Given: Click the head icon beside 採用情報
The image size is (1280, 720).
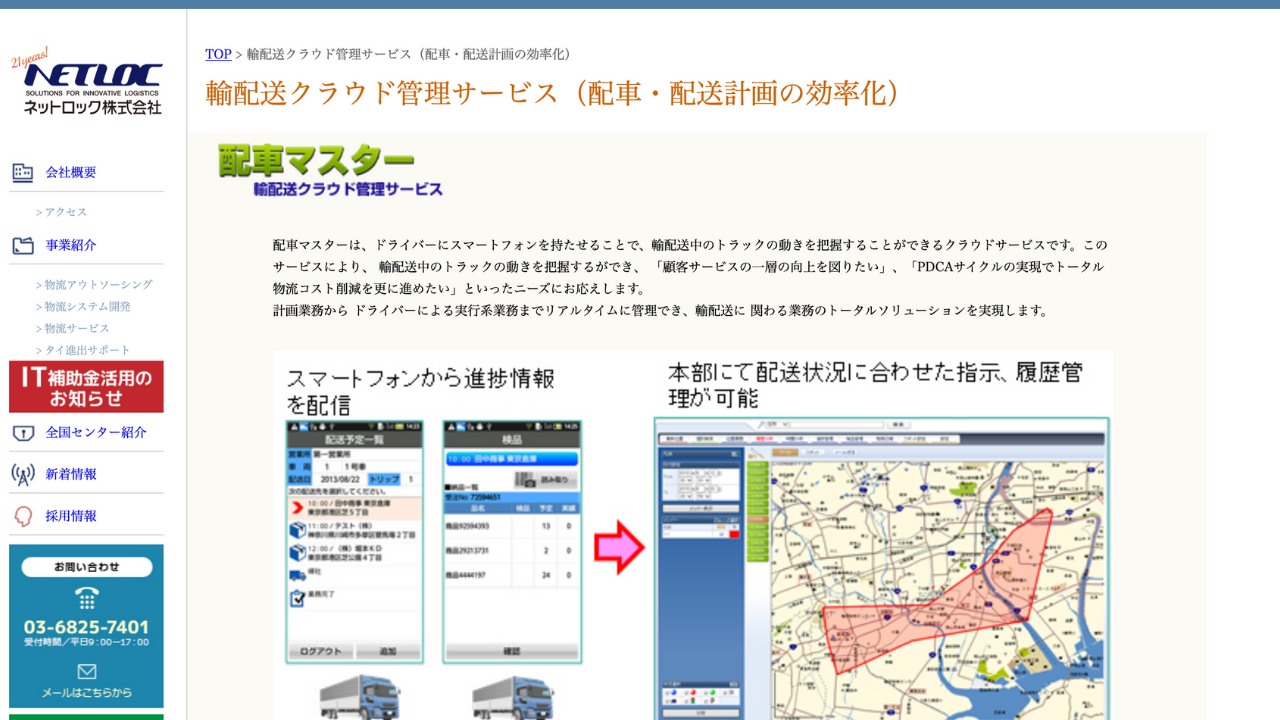Looking at the screenshot, I should [x=23, y=516].
